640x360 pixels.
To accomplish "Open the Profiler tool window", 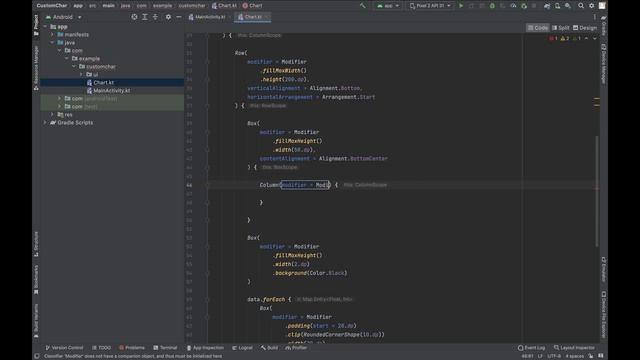I will [296, 348].
